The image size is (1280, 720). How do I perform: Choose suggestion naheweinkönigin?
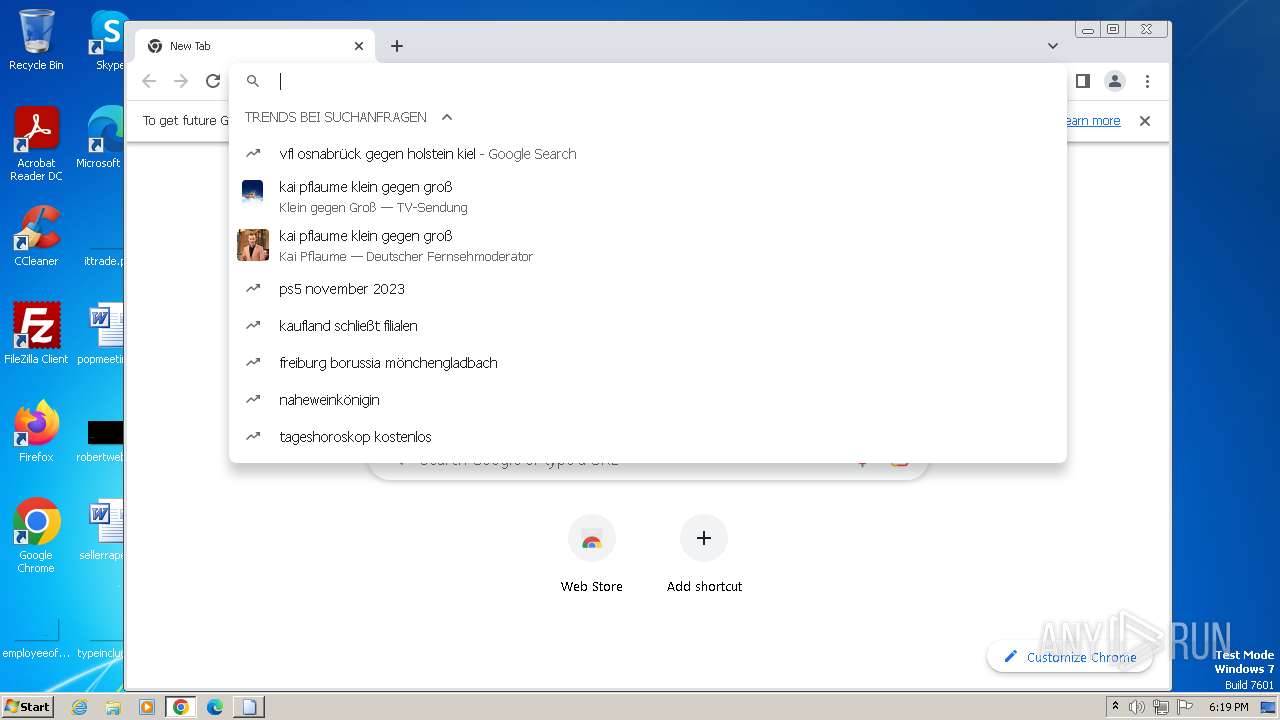pos(648,400)
